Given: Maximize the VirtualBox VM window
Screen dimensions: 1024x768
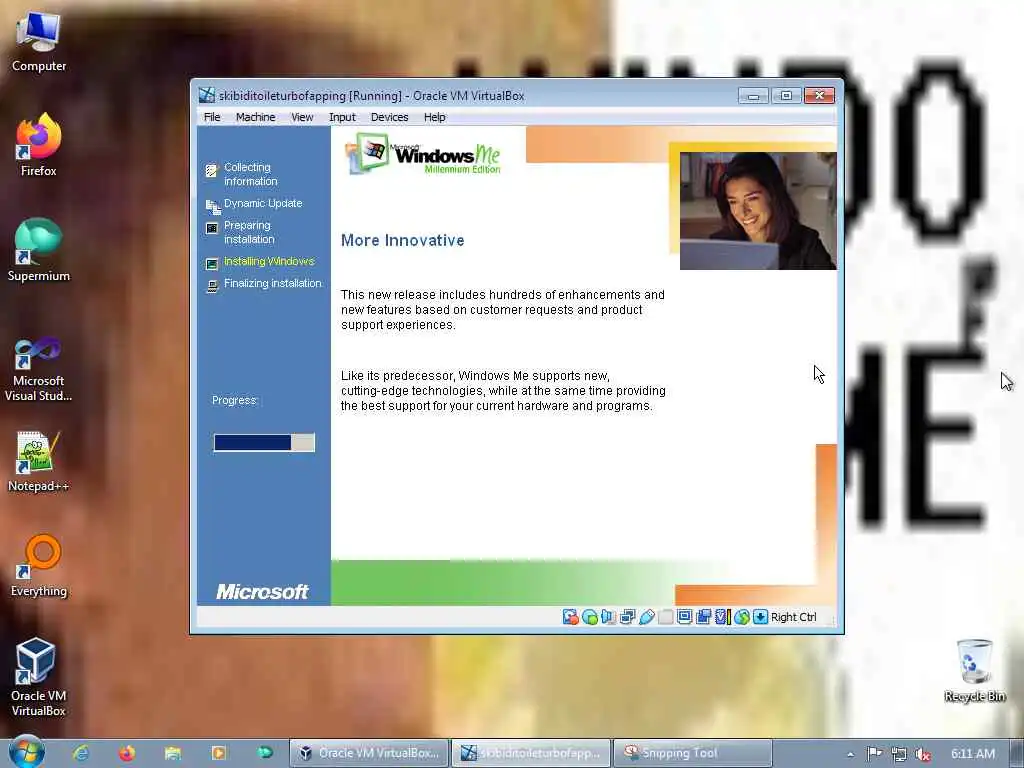Looking at the screenshot, I should click(x=786, y=96).
